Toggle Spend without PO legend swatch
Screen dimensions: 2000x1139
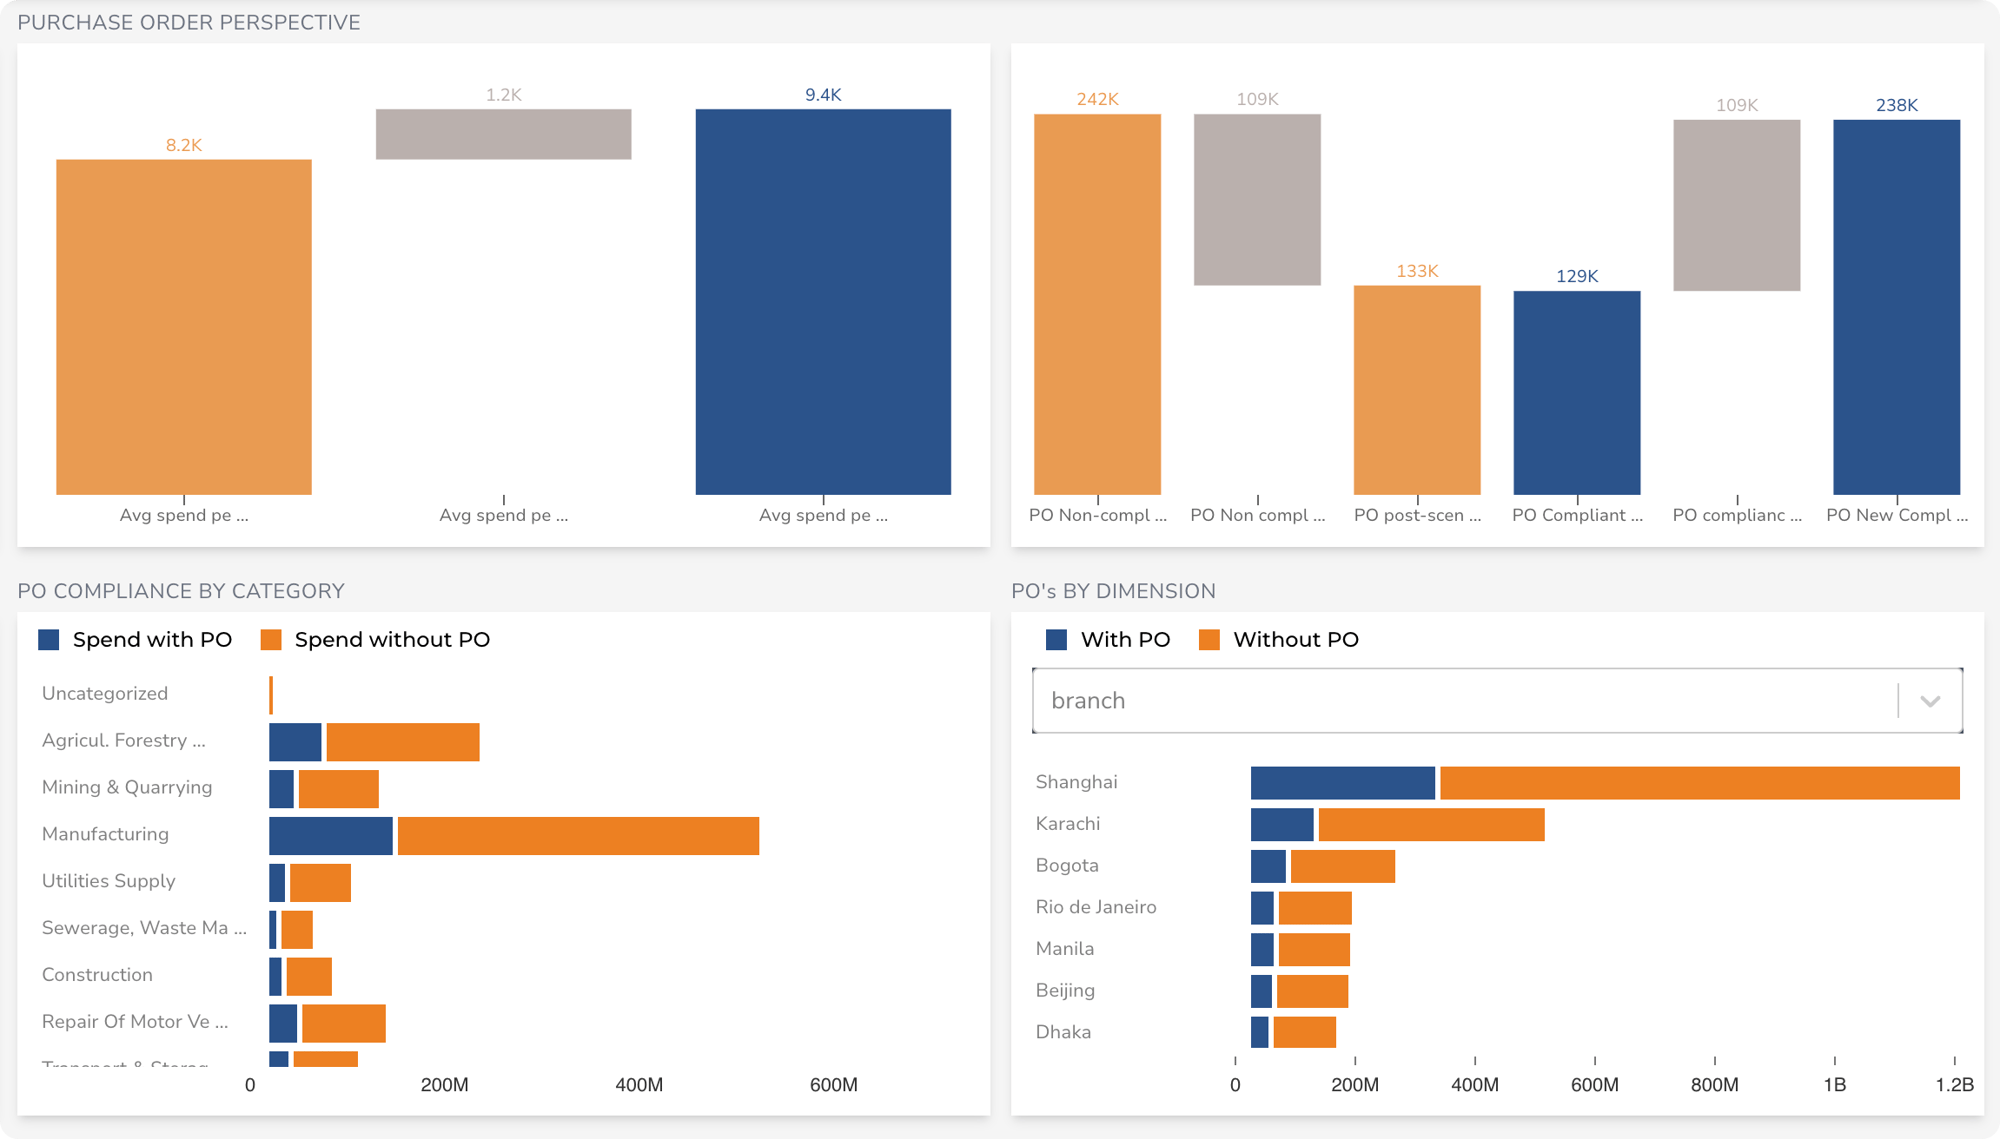[x=271, y=640]
